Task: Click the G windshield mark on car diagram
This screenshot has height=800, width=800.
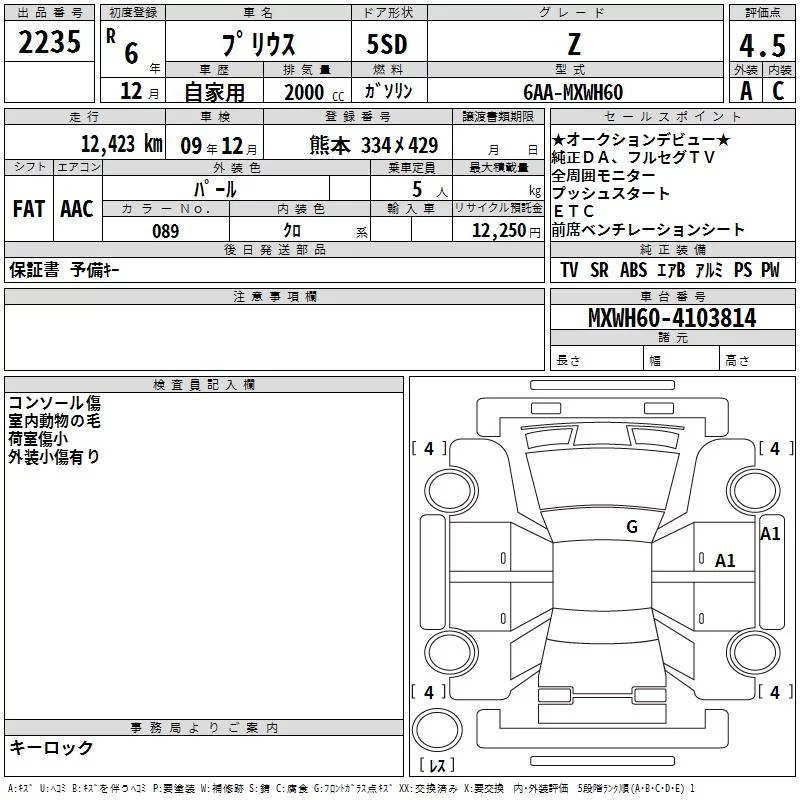Action: click(x=631, y=527)
